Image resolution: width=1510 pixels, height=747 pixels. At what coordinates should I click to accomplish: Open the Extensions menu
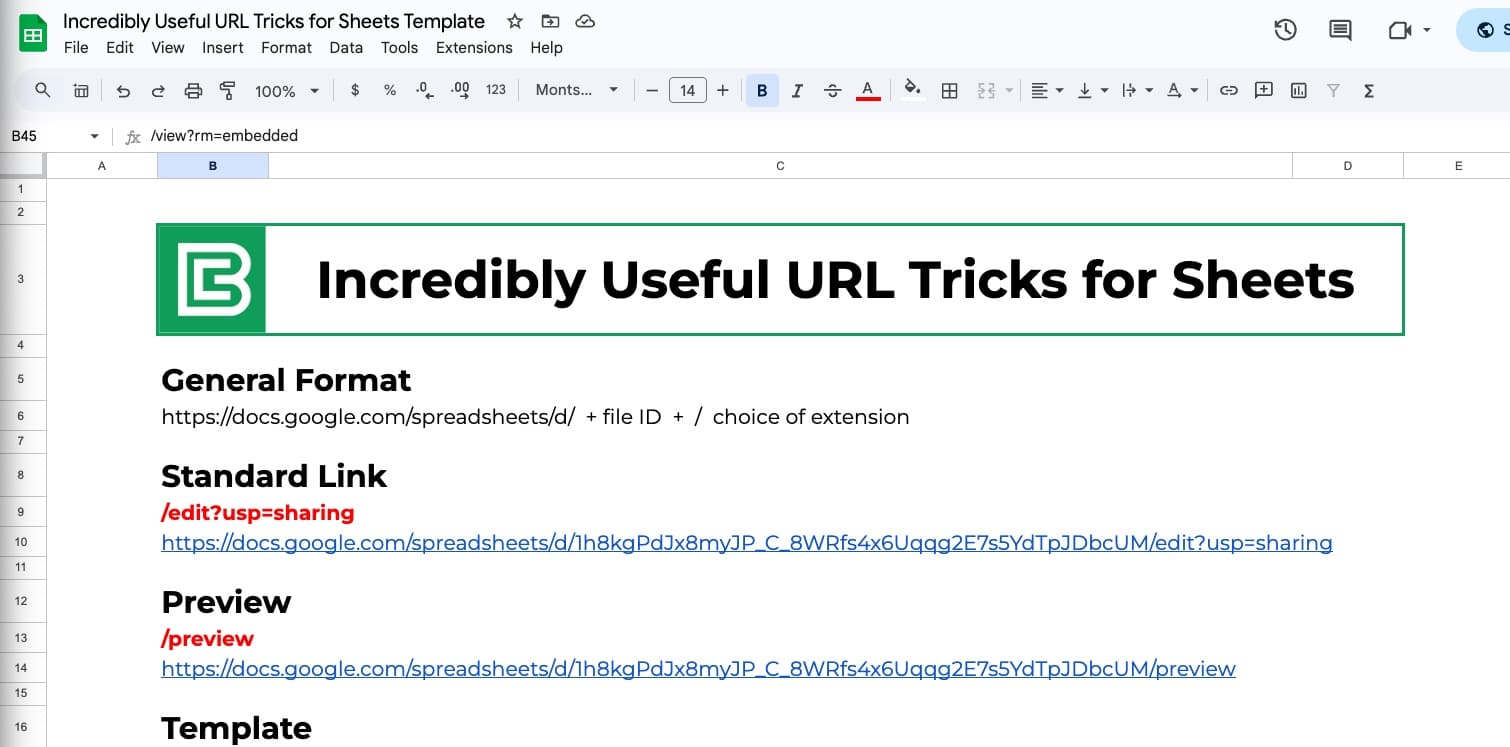click(474, 47)
